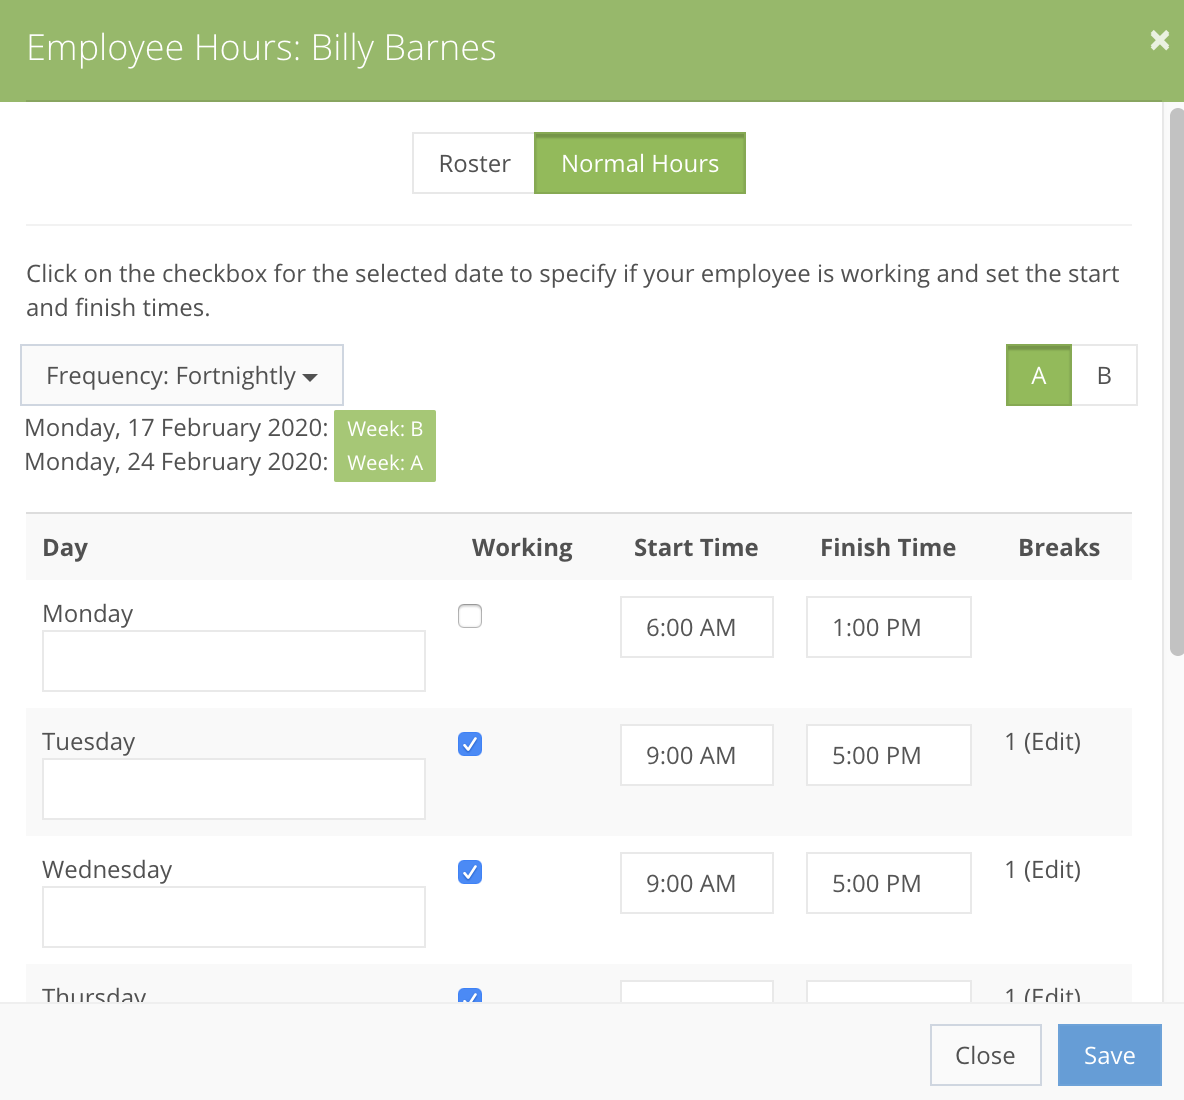Open the dropdown arrow beside Fortnightly

pyautogui.click(x=310, y=377)
